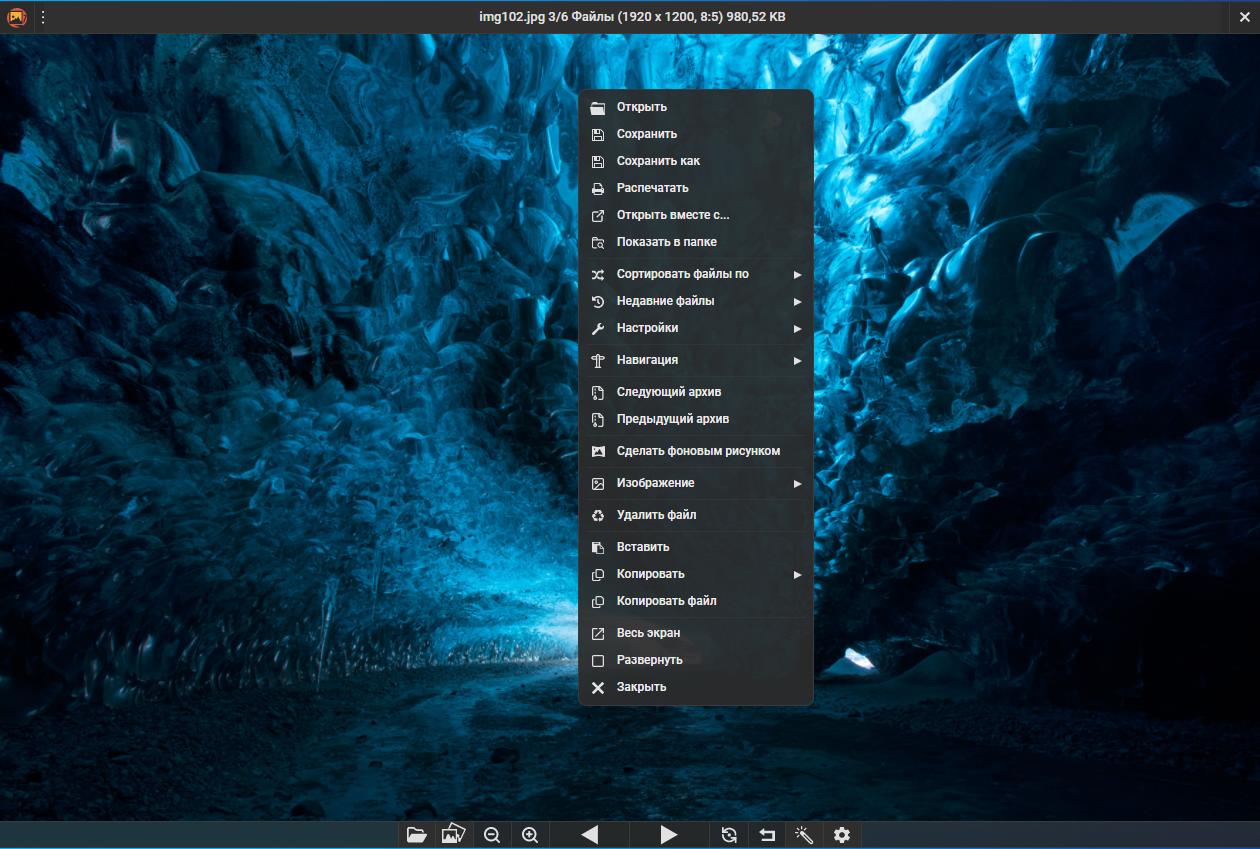Screen dimensions: 1260x849
Task: Rotate the image using the rotate icon
Action: pos(729,835)
